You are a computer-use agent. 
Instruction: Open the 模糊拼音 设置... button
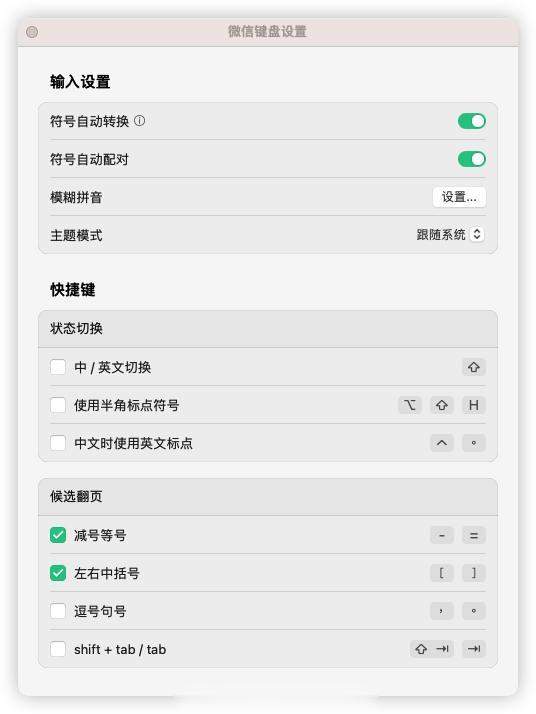pyautogui.click(x=459, y=197)
